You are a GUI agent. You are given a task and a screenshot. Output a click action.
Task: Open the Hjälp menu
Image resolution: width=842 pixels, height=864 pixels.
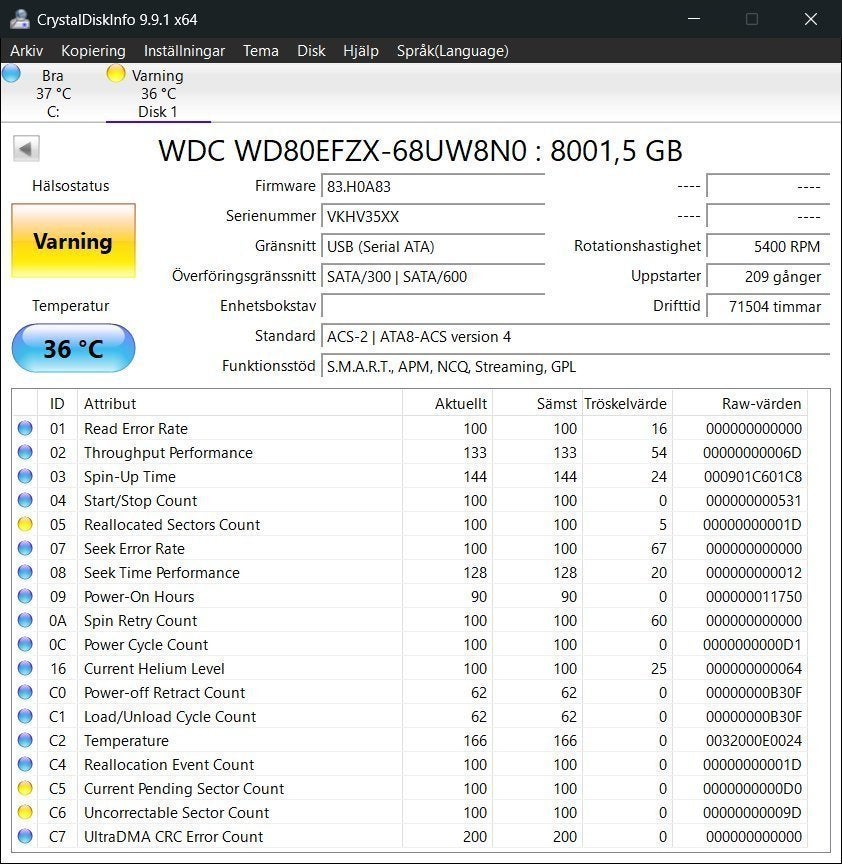[x=360, y=51]
